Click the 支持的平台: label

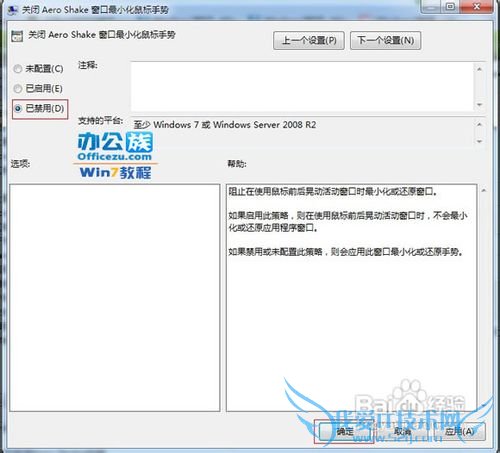101,120
